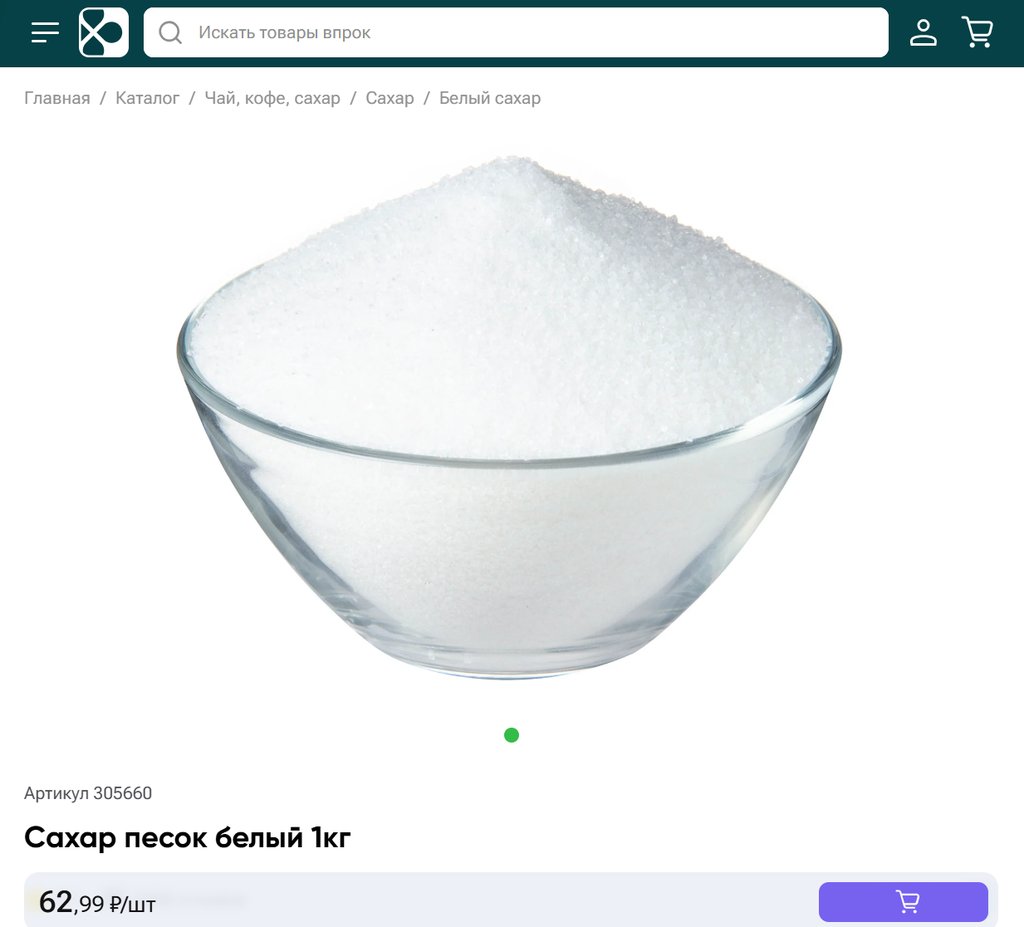The width and height of the screenshot is (1024, 927).
Task: Open the 'Белый сахар' breadcrumb
Action: 490,98
